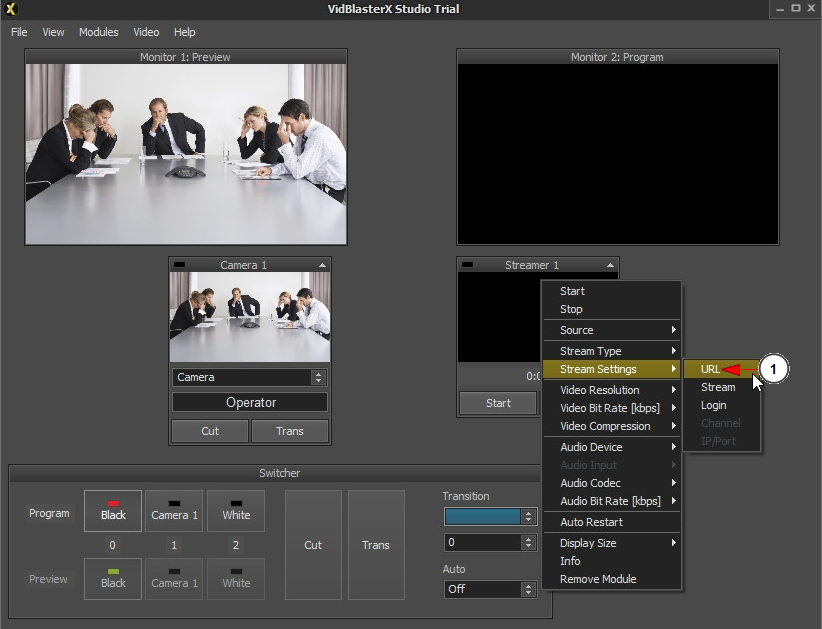Open the View menu

(x=53, y=32)
